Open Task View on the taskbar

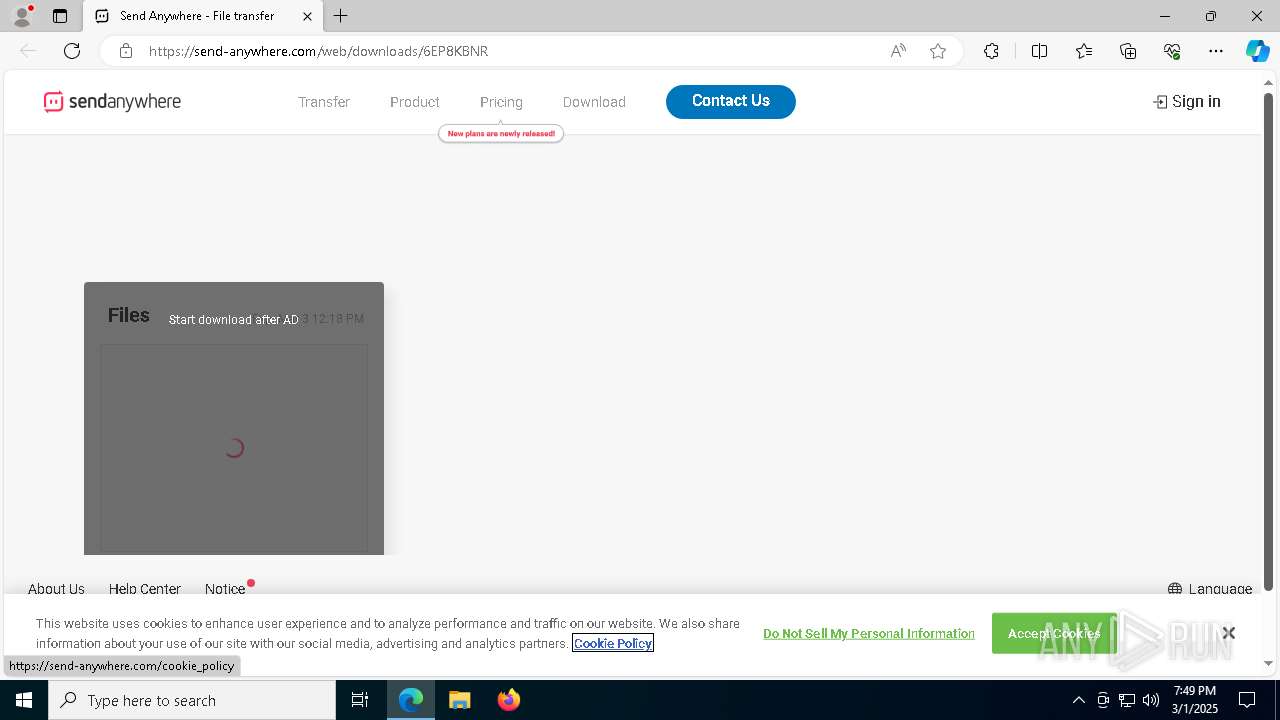click(360, 700)
